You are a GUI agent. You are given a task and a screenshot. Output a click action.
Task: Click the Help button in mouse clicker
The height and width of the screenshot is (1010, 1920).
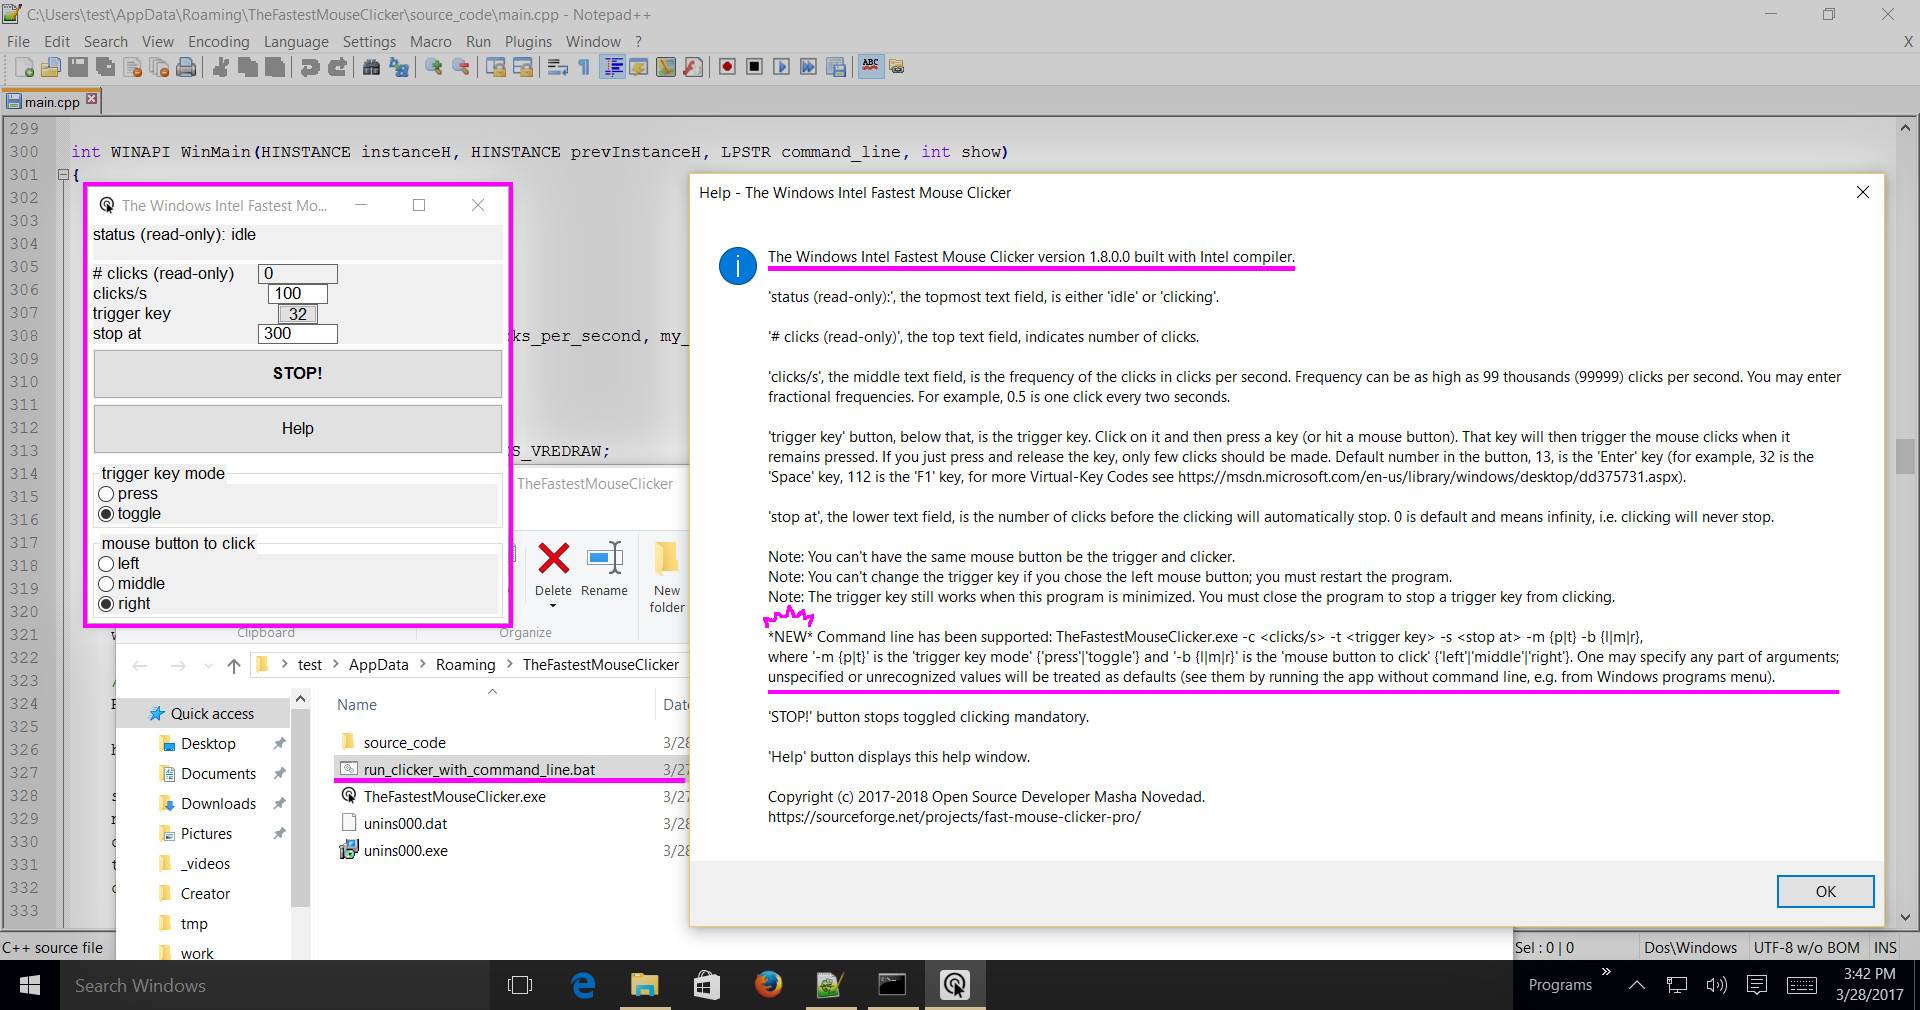(x=298, y=428)
